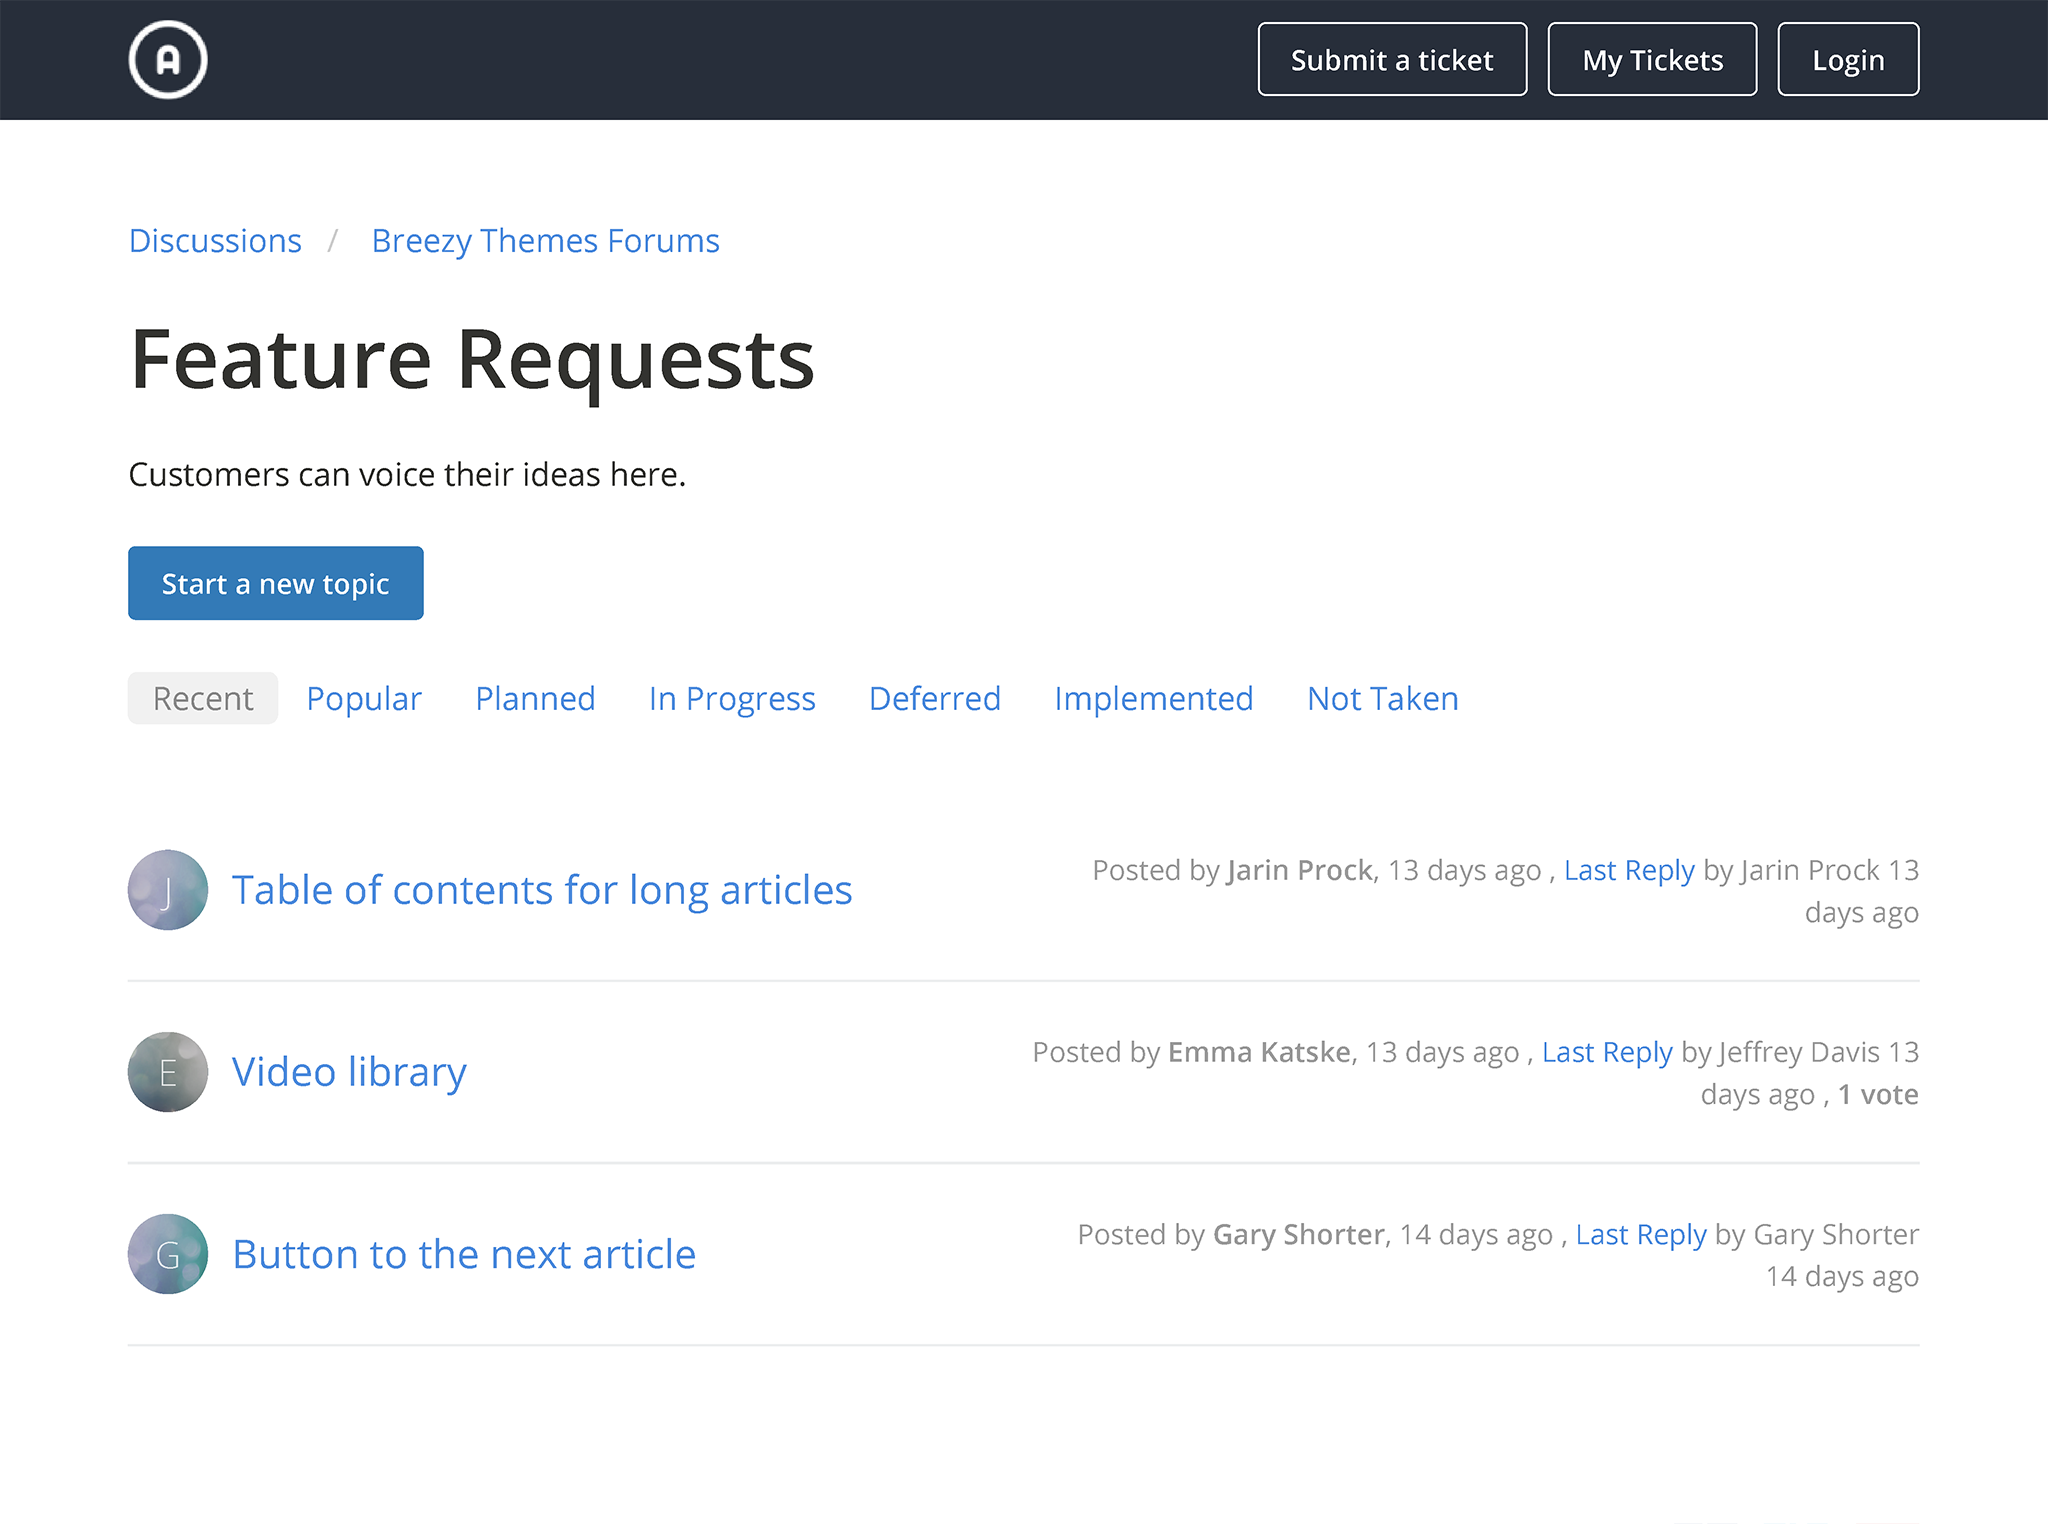Click the circular A logo in header
Viewport: 2048px width, 1524px height.
(x=168, y=60)
